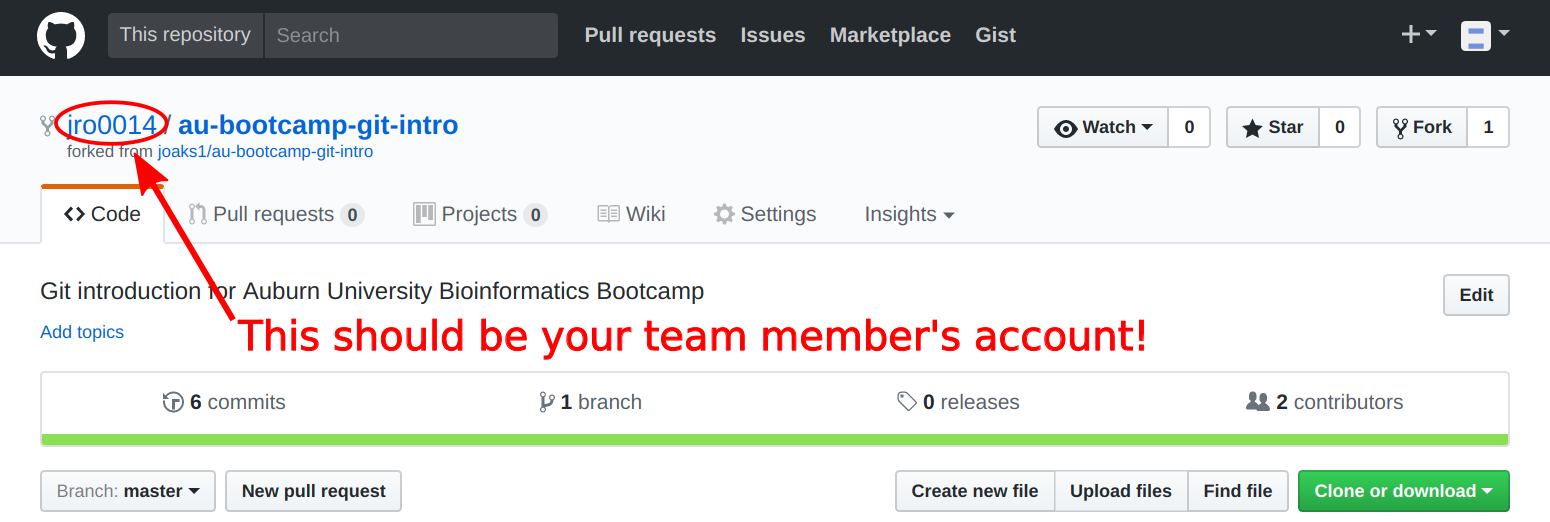Screen dimensions: 1550x522
Task: Expand the plus create-new dropdown
Action: tap(1418, 35)
